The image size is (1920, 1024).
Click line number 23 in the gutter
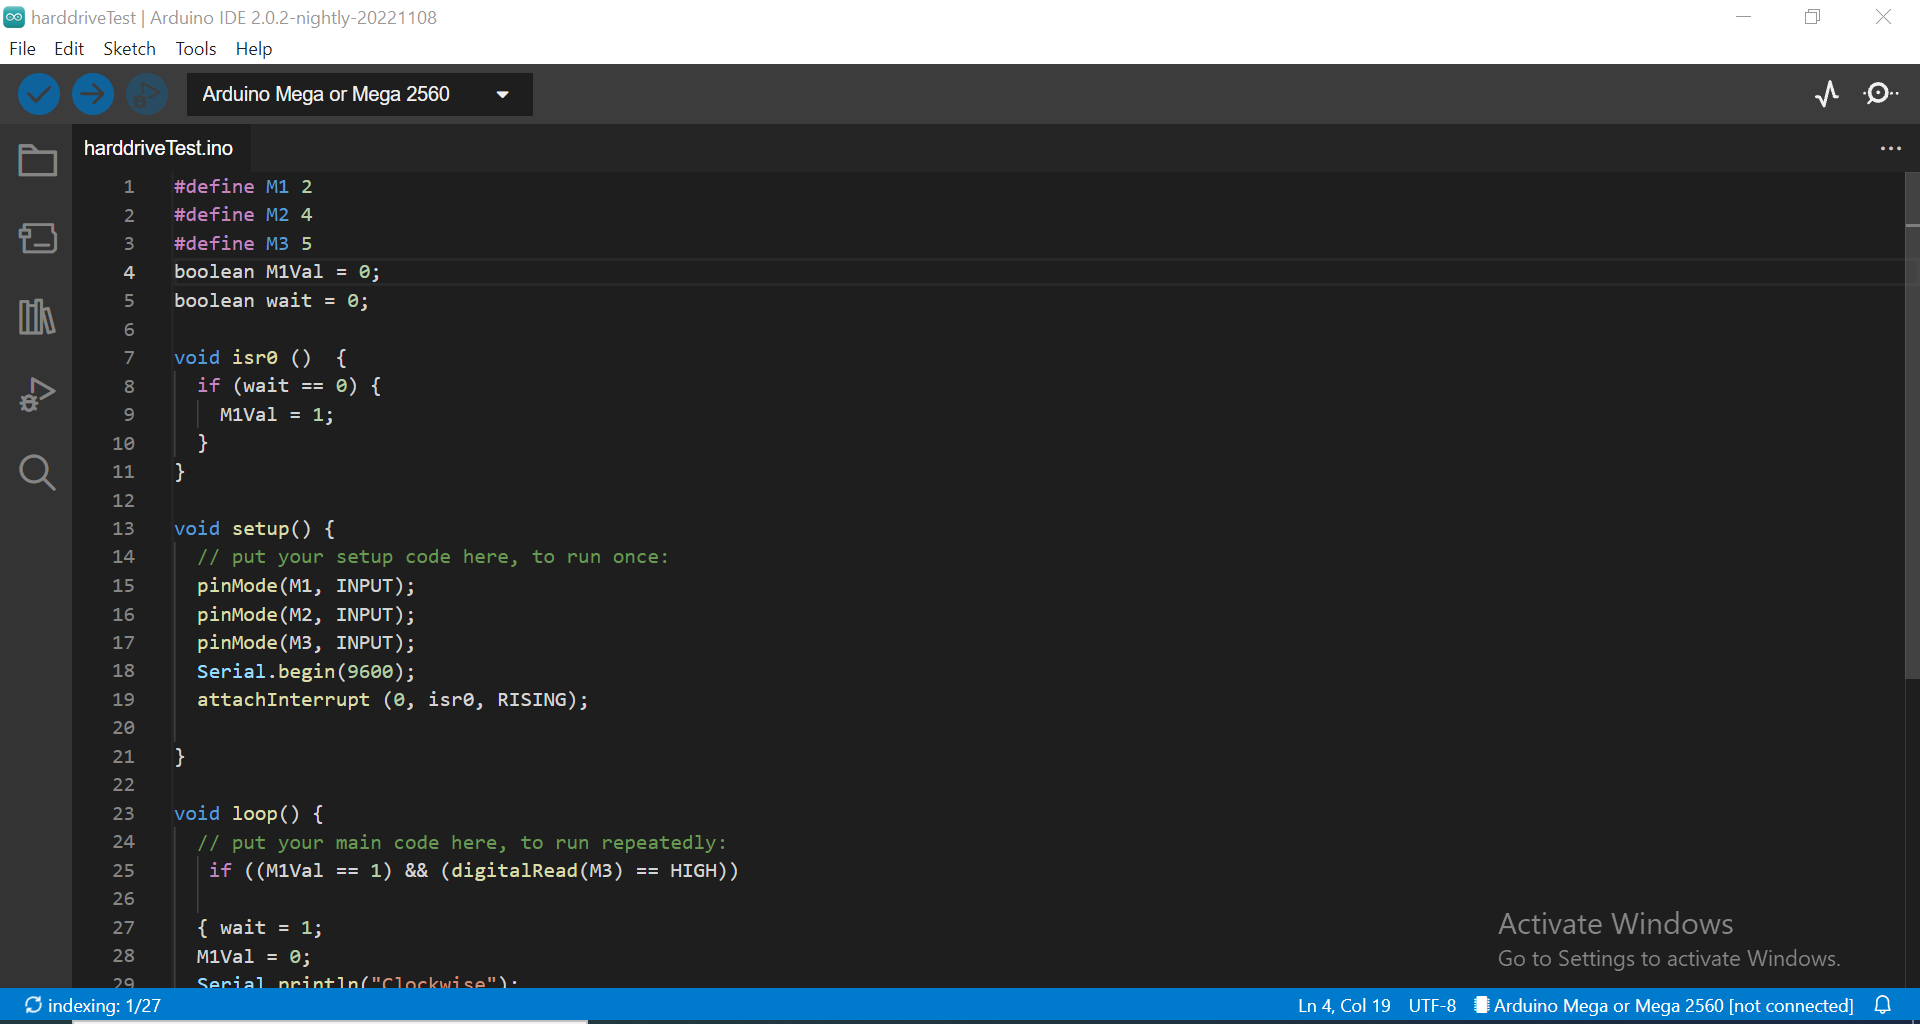pyautogui.click(x=123, y=813)
